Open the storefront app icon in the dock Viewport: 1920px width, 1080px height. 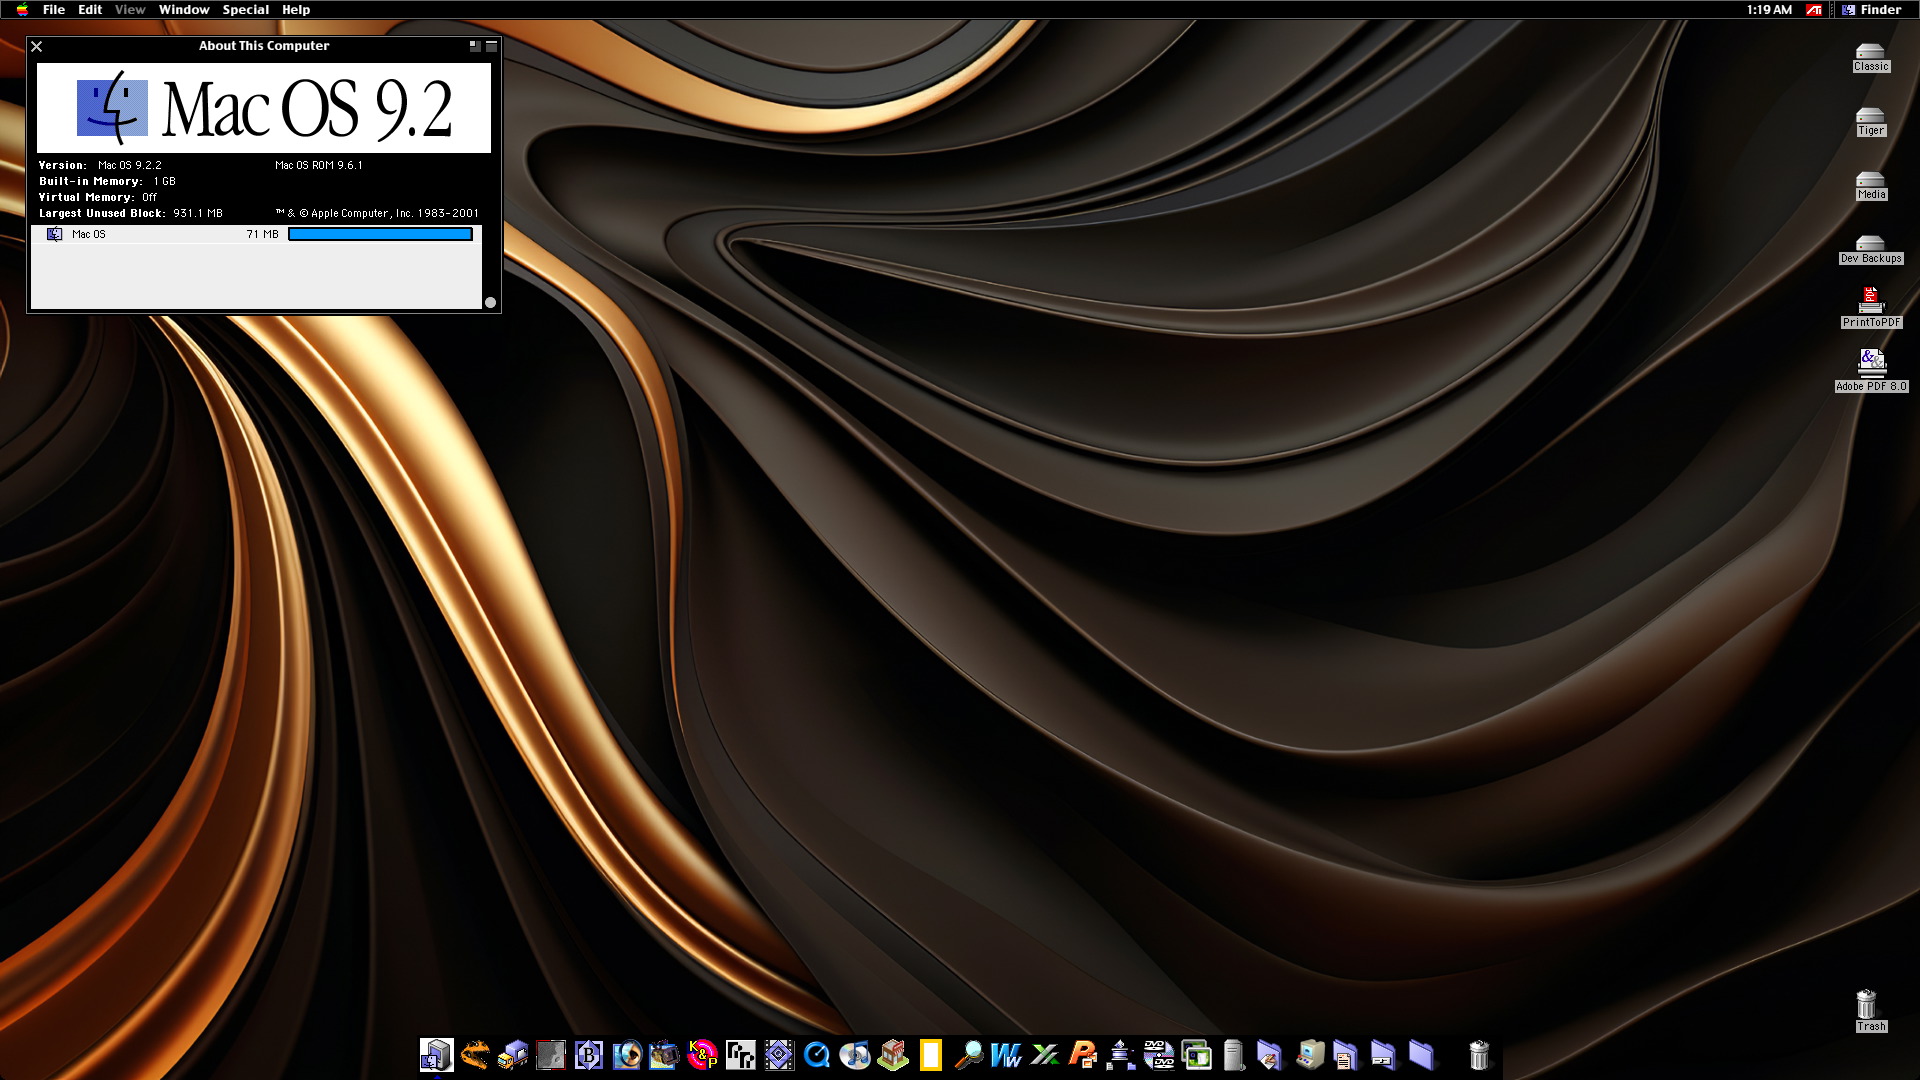click(x=893, y=1055)
